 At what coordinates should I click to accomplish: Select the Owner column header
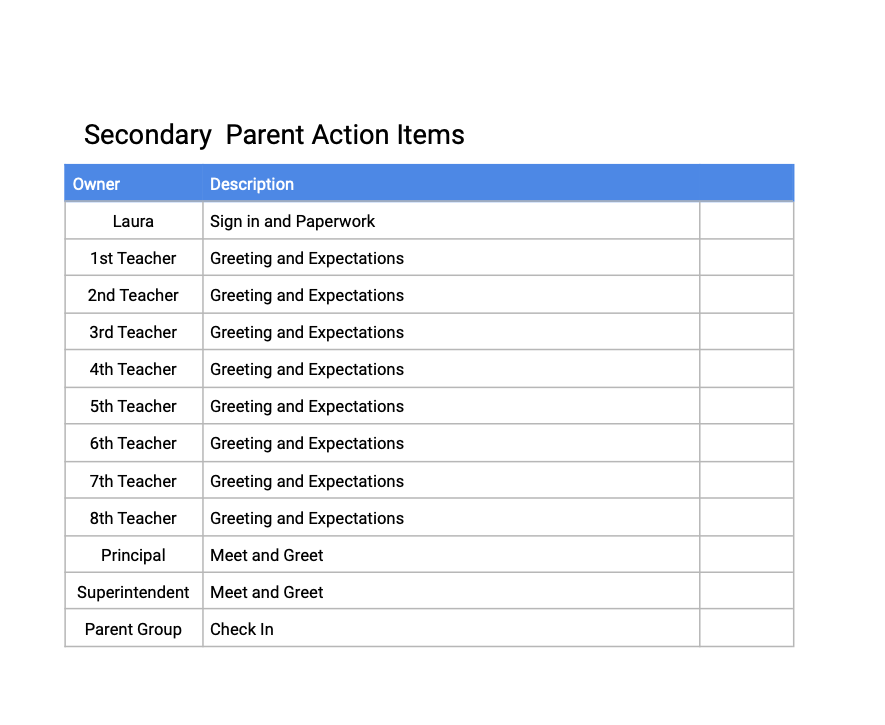(97, 184)
